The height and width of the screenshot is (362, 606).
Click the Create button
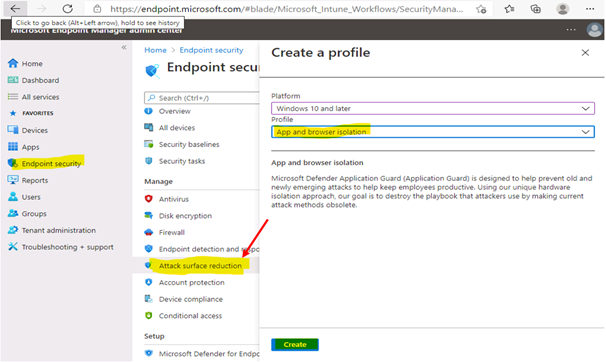point(295,344)
